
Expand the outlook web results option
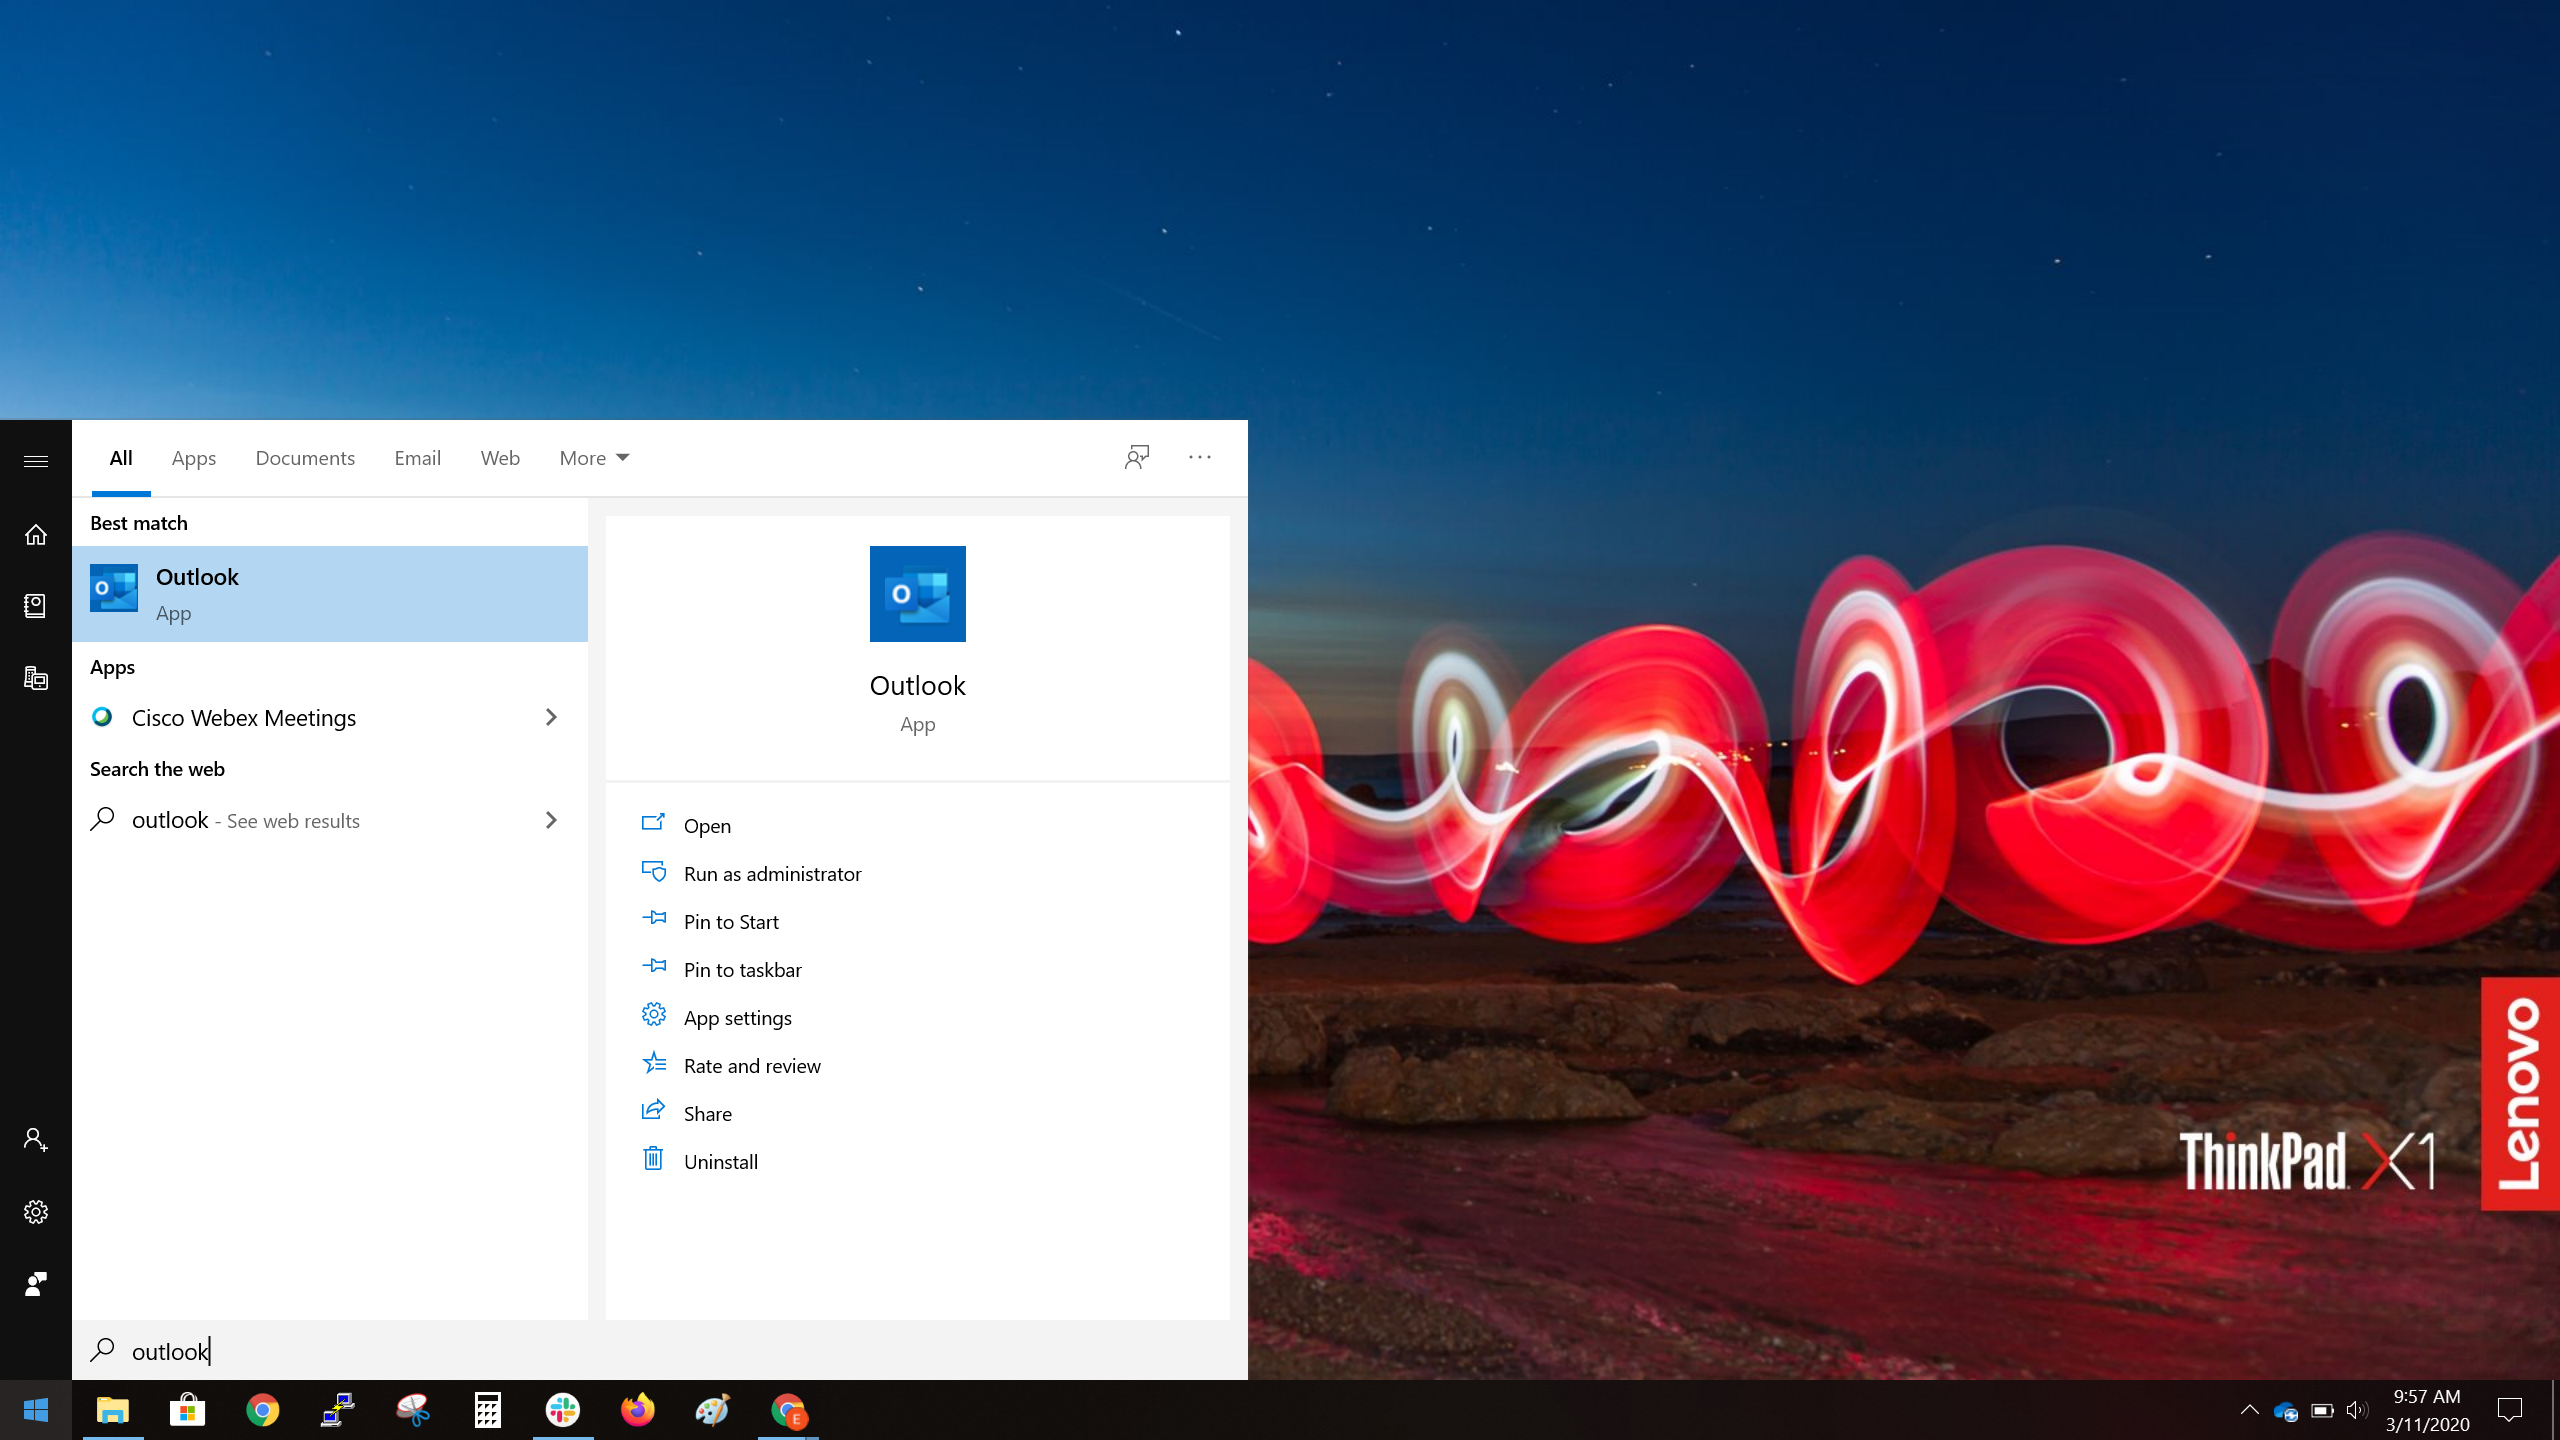(x=550, y=819)
